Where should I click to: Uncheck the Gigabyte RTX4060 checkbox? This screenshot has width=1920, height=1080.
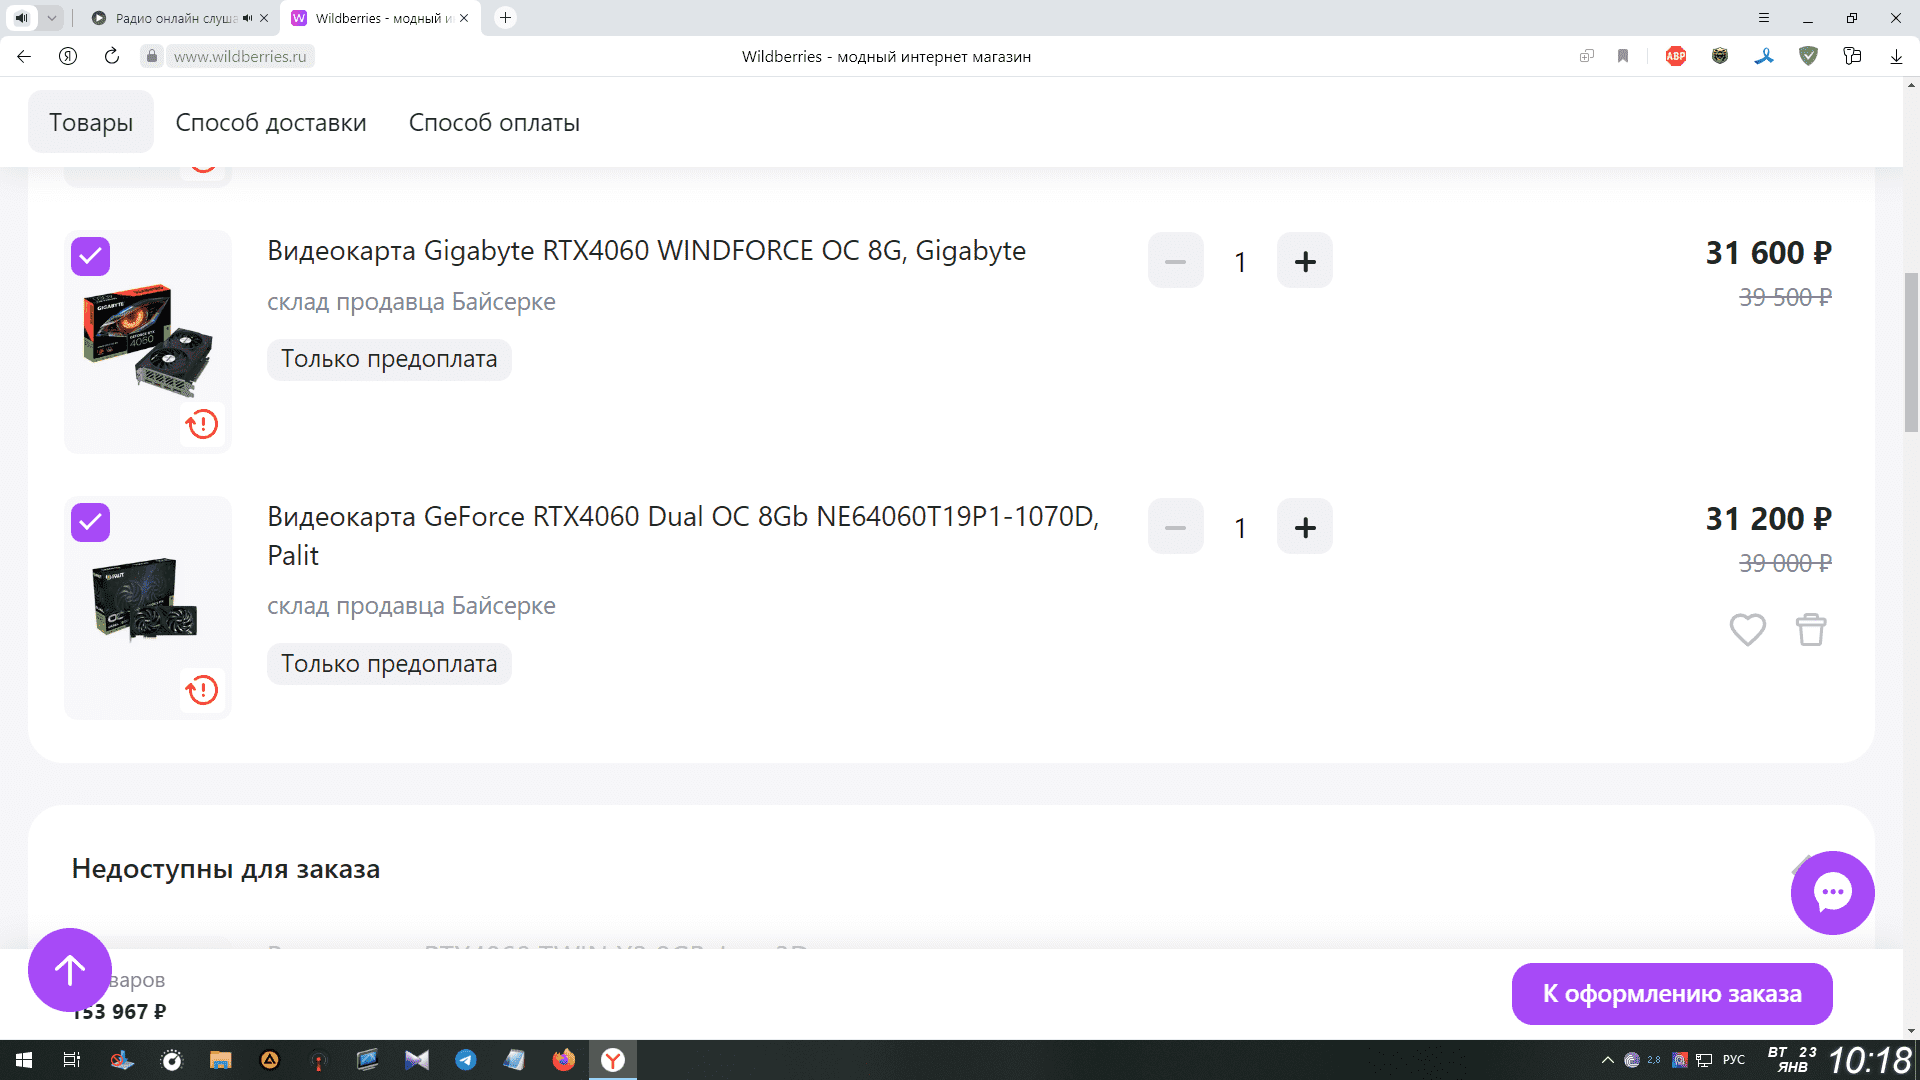[91, 257]
